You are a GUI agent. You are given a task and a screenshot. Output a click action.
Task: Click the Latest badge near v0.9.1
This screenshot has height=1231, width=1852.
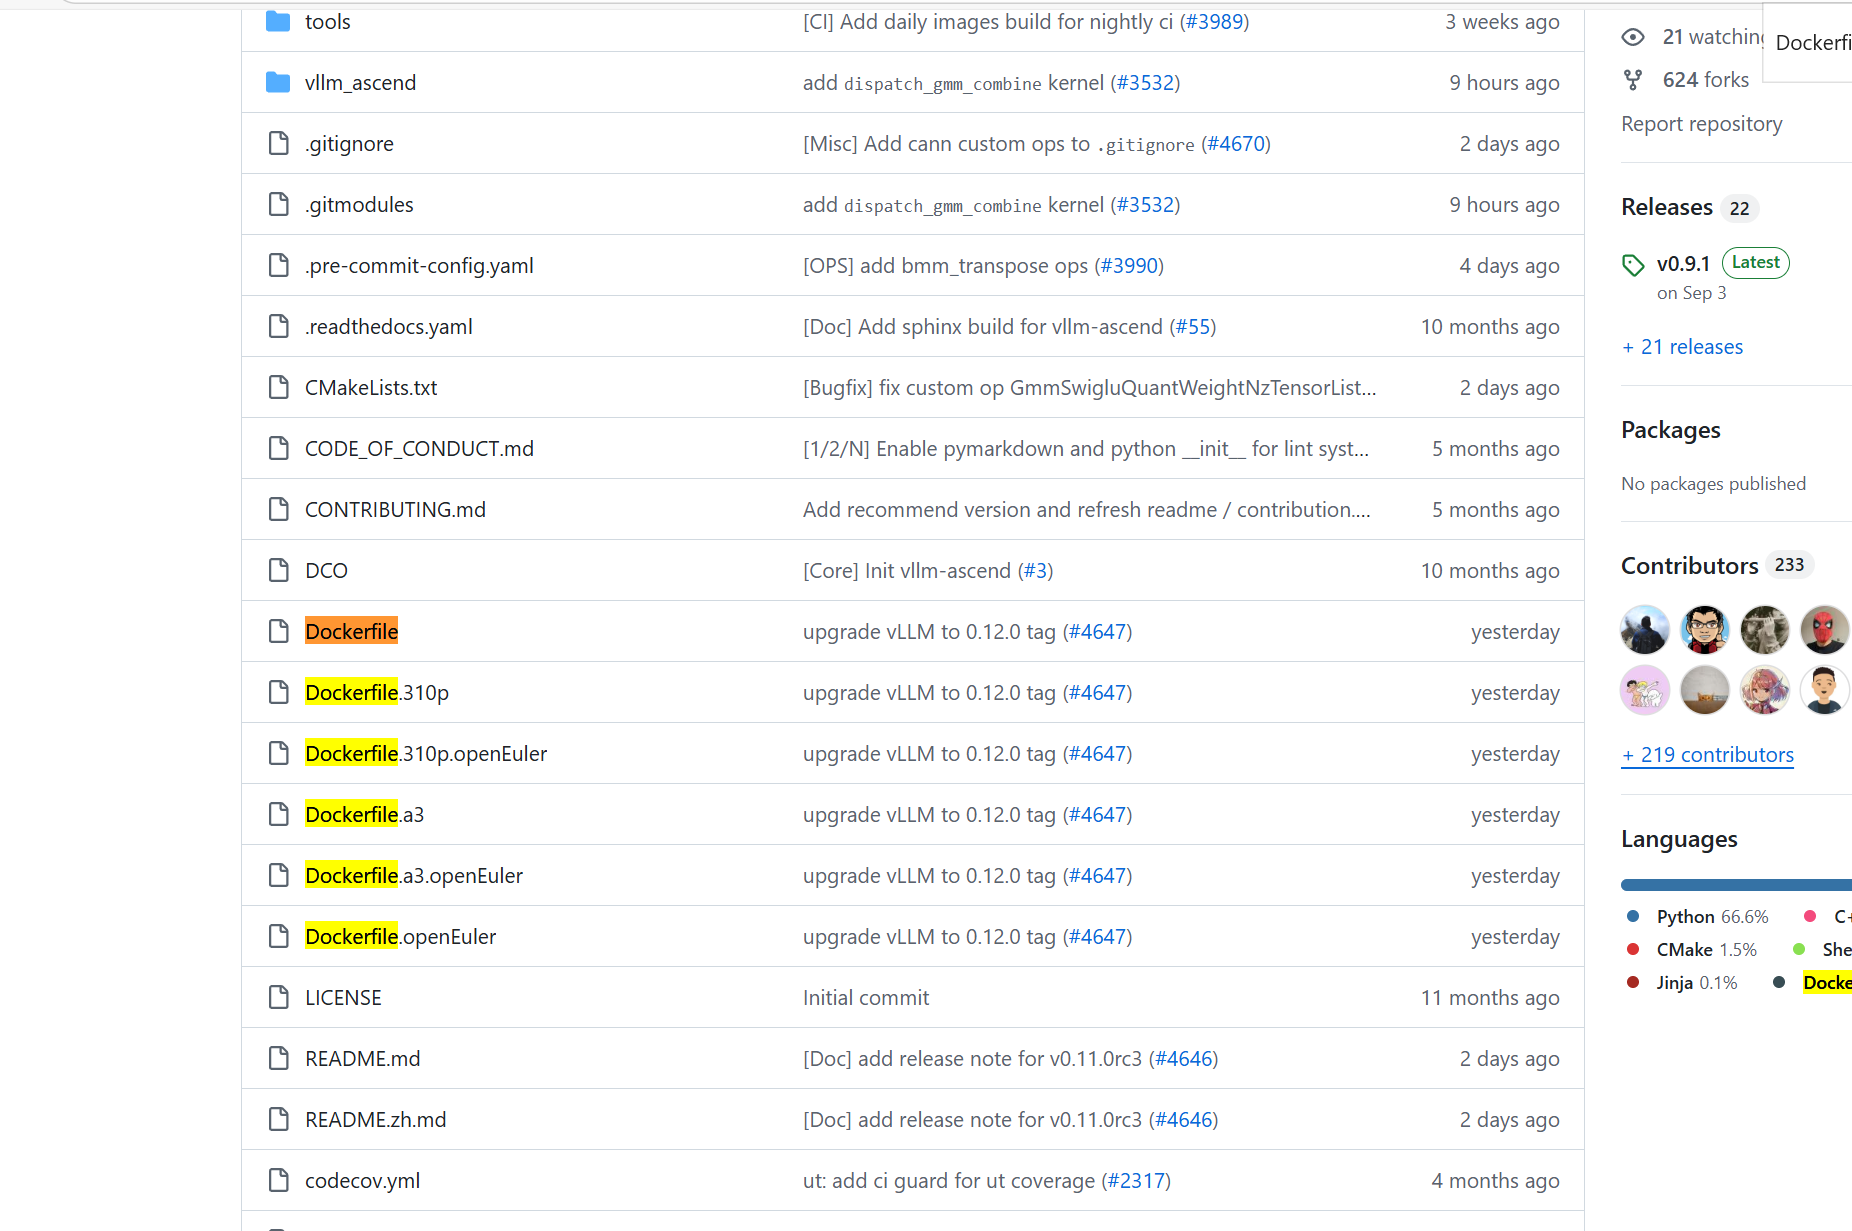(1755, 262)
